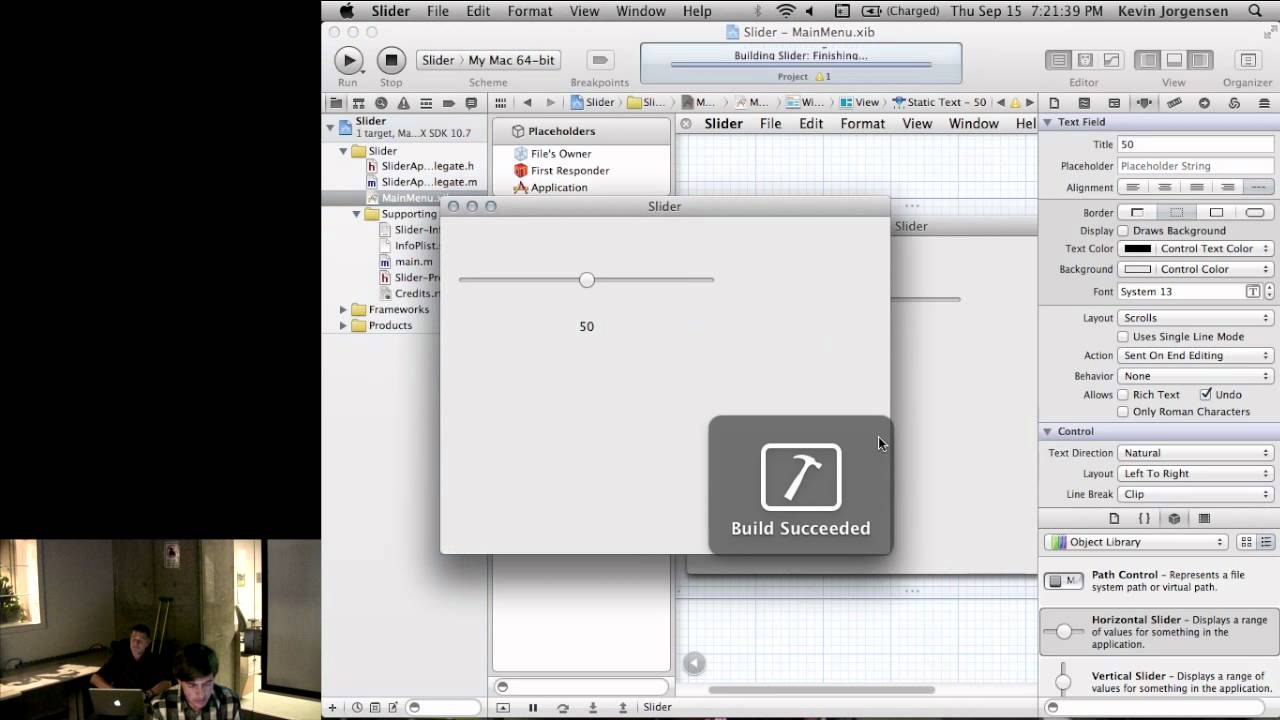Uncheck the Undo checkbox
The height and width of the screenshot is (720, 1280).
tap(1206, 395)
